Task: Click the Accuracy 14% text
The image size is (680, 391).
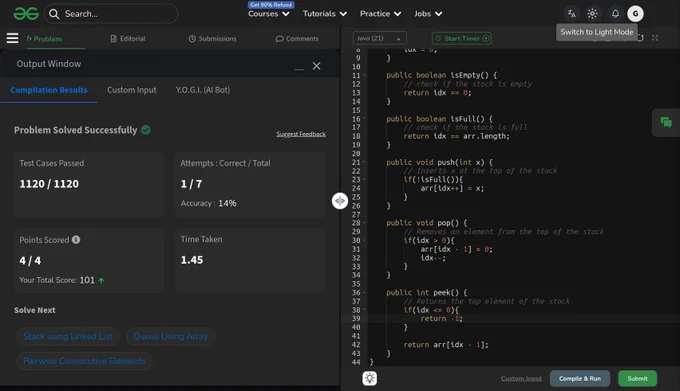Action: 208,203
